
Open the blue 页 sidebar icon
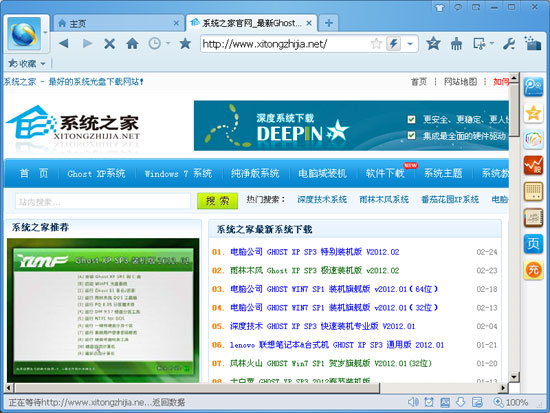click(x=533, y=244)
